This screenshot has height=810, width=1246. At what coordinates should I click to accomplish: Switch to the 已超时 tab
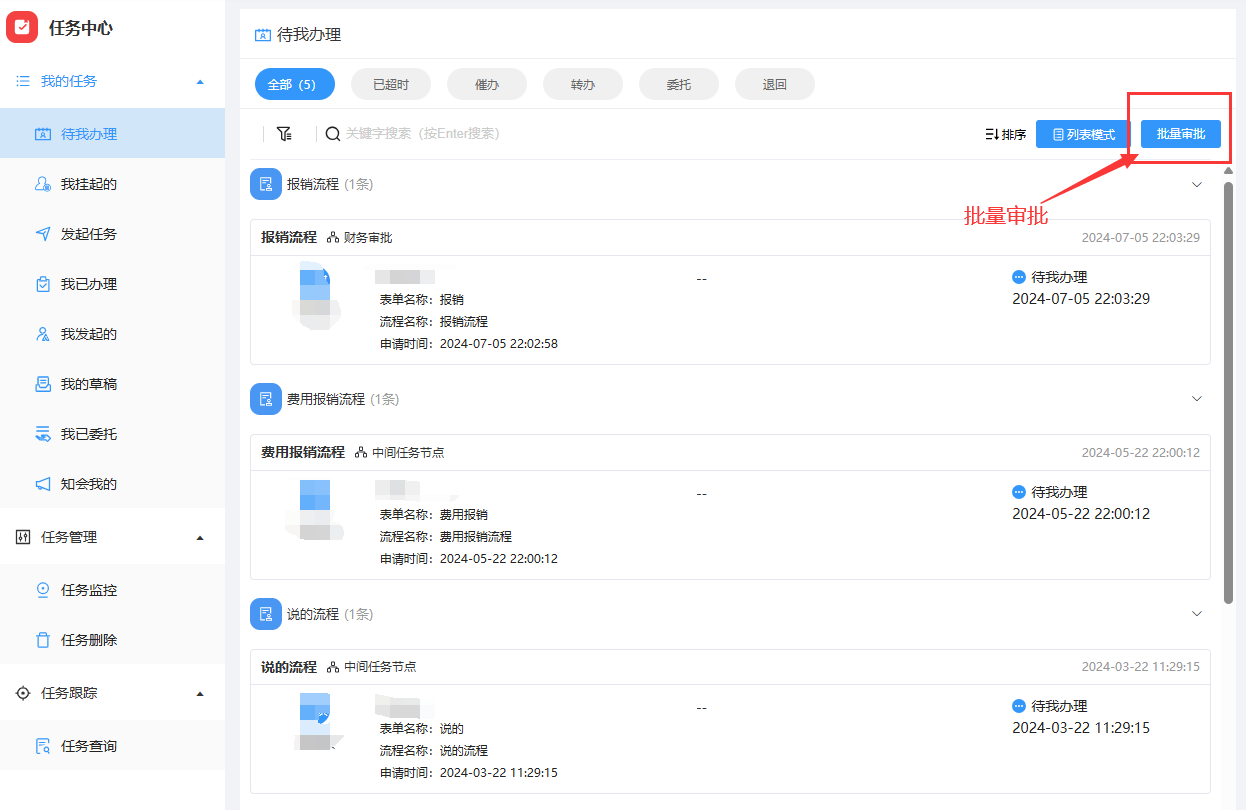tap(391, 85)
